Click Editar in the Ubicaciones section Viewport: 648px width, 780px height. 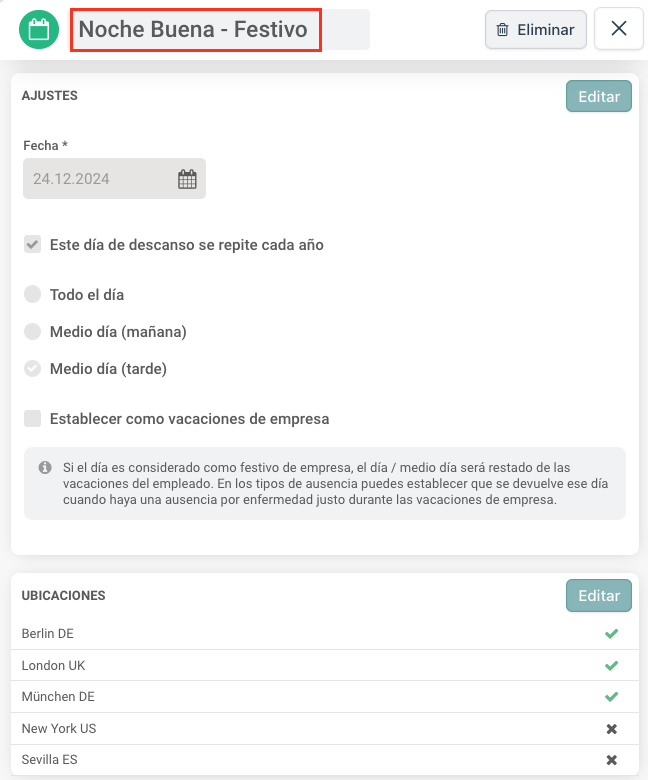[599, 596]
